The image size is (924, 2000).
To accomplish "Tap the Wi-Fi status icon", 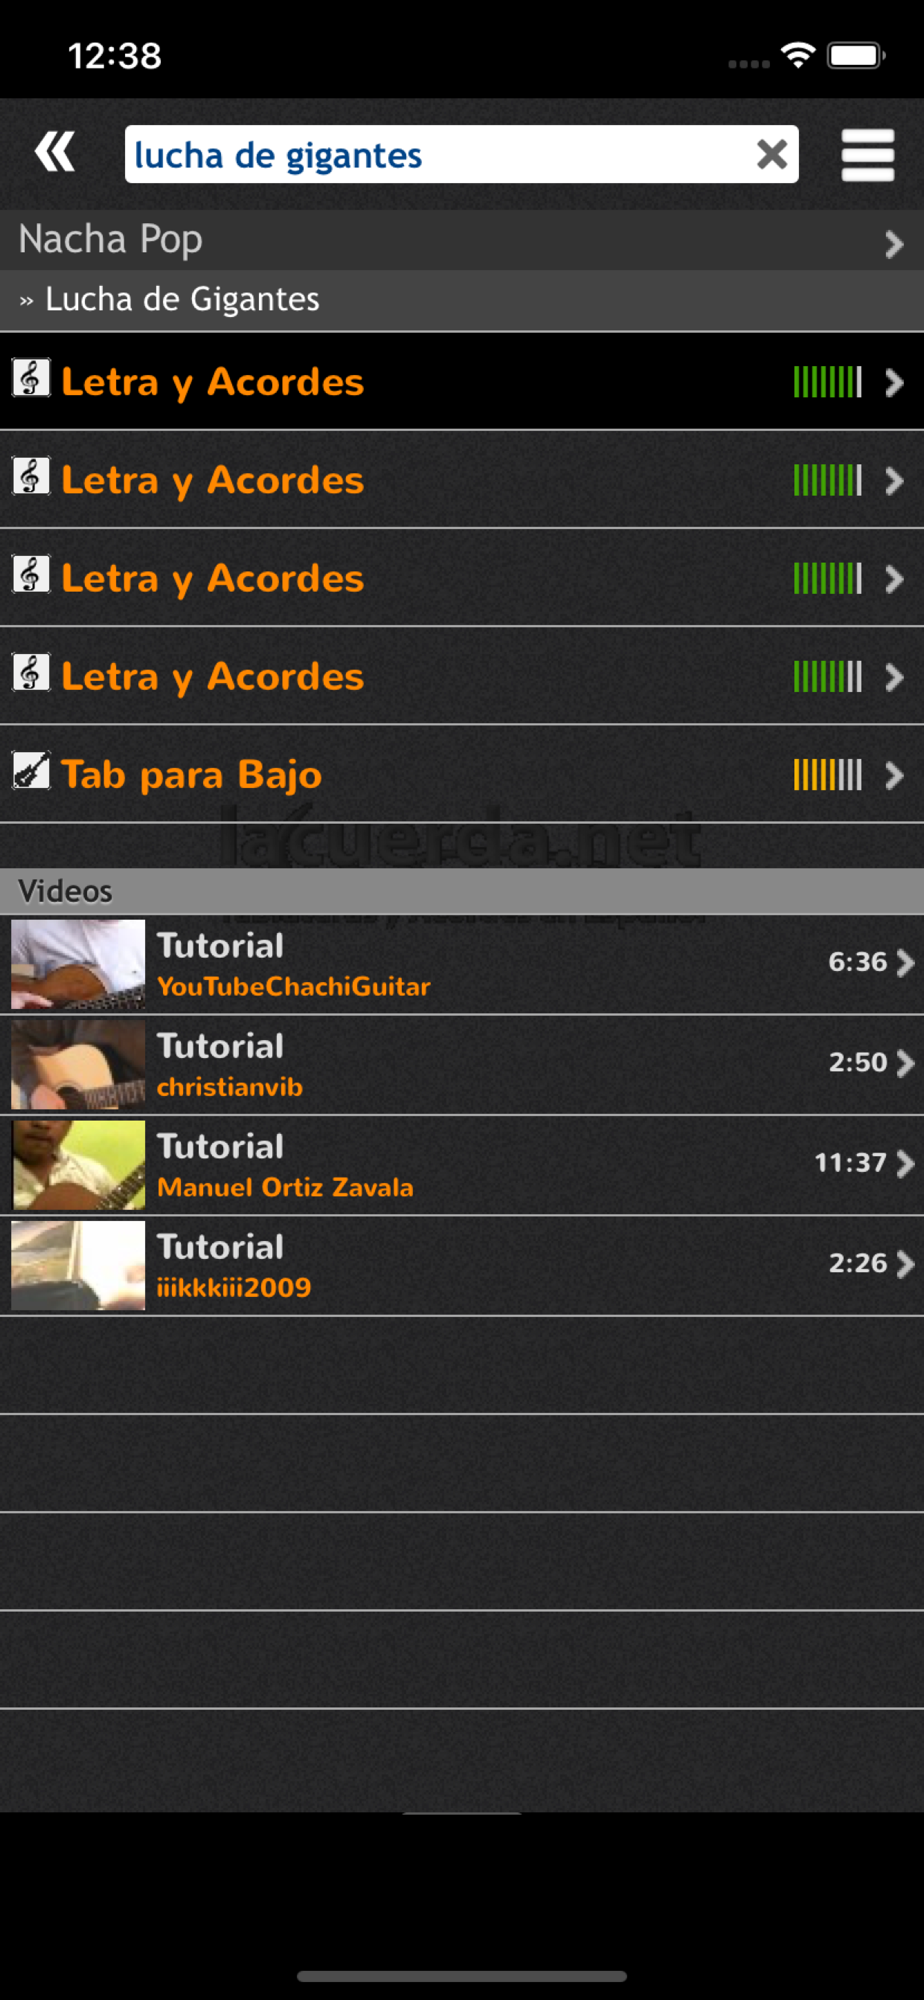I will pyautogui.click(x=797, y=55).
